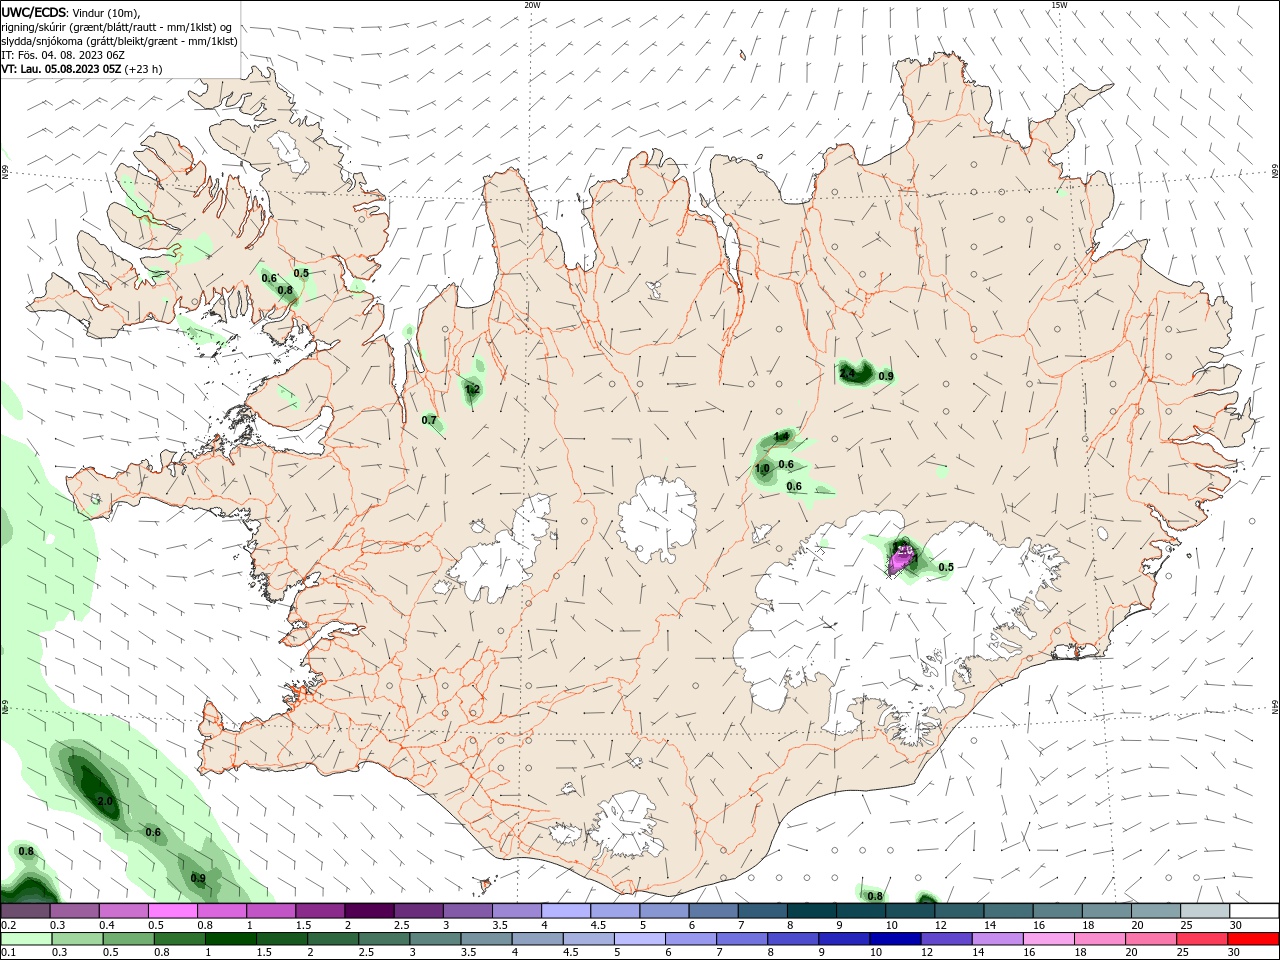This screenshot has width=1280, height=960.
Task: Pick the dark teal snow-scale swatch starting at 8
Action: tap(812, 910)
